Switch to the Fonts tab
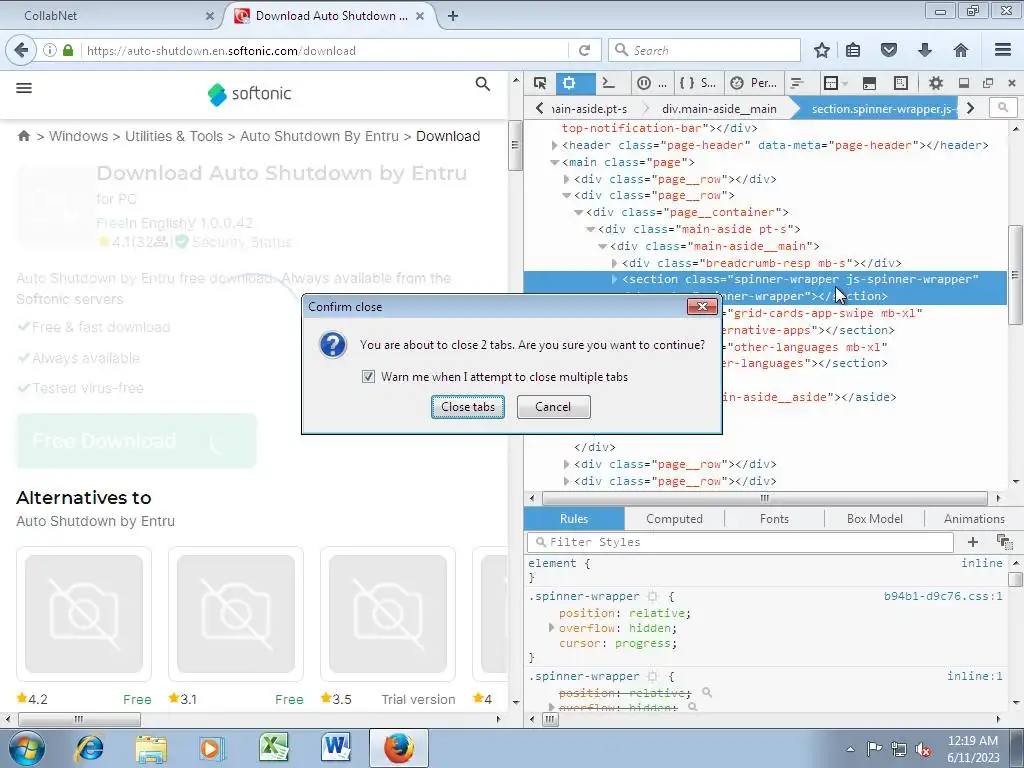Image resolution: width=1024 pixels, height=768 pixels. tap(775, 519)
